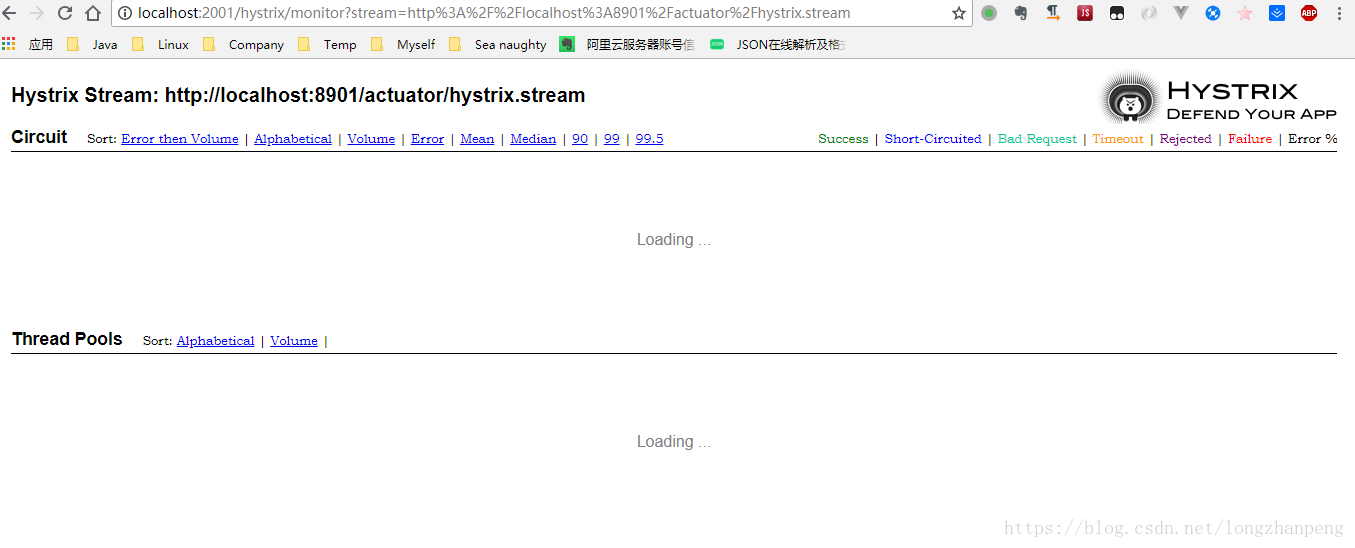Screen dimensions: 1355x548
Task: Open the apps grid shortcut 应用
Action: [27, 44]
